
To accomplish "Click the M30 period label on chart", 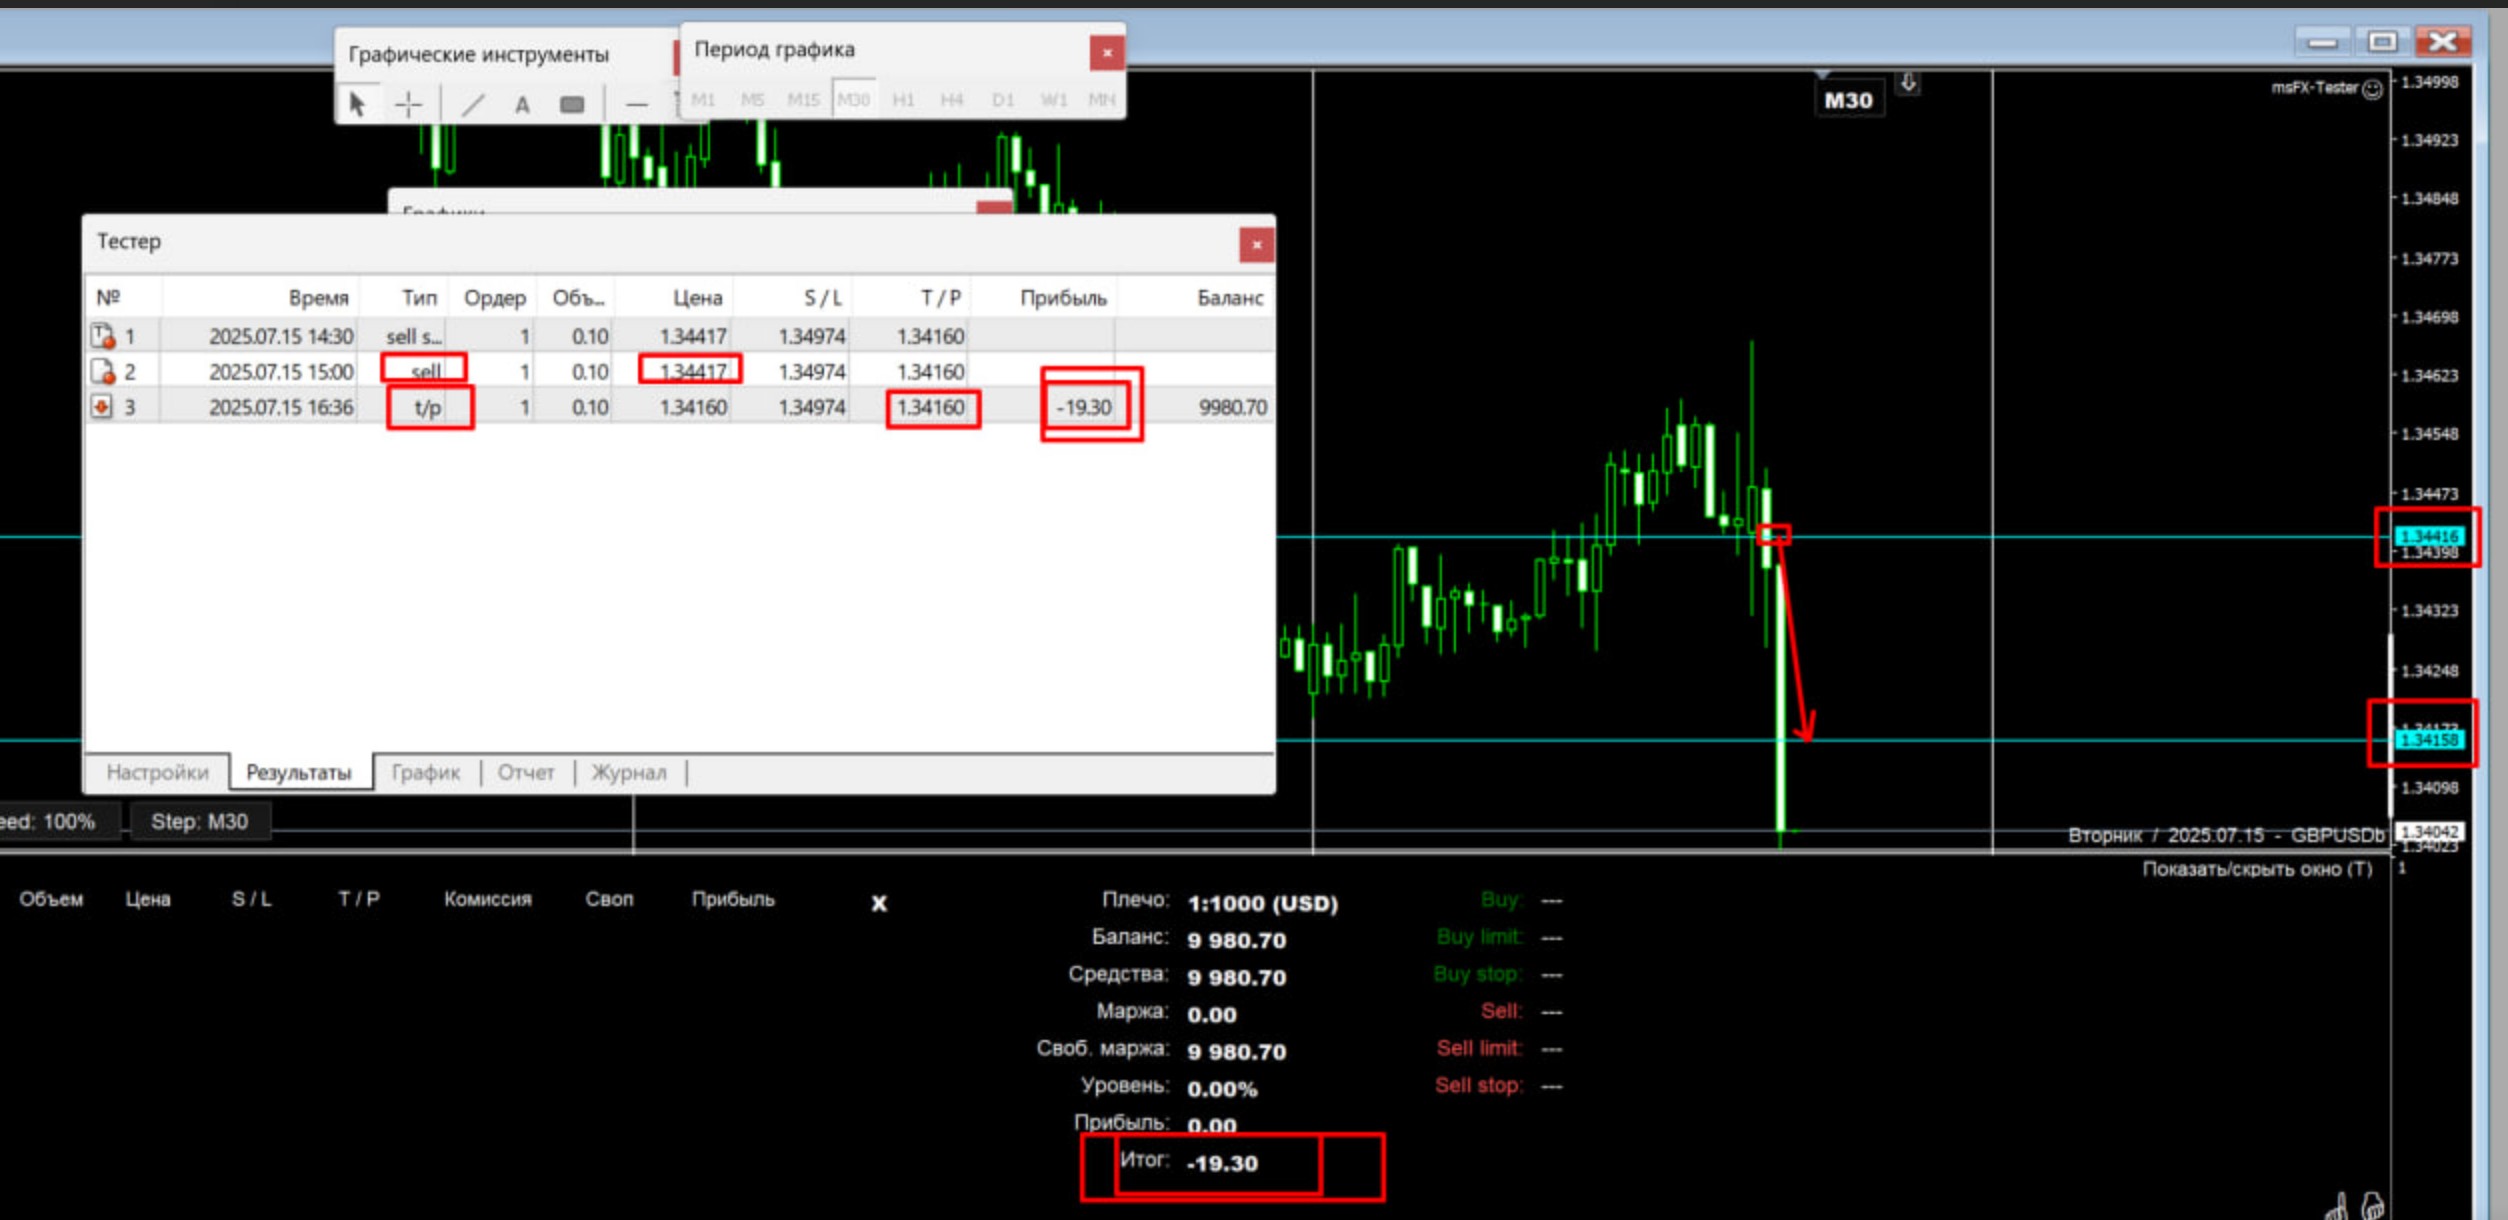I will point(1848,100).
